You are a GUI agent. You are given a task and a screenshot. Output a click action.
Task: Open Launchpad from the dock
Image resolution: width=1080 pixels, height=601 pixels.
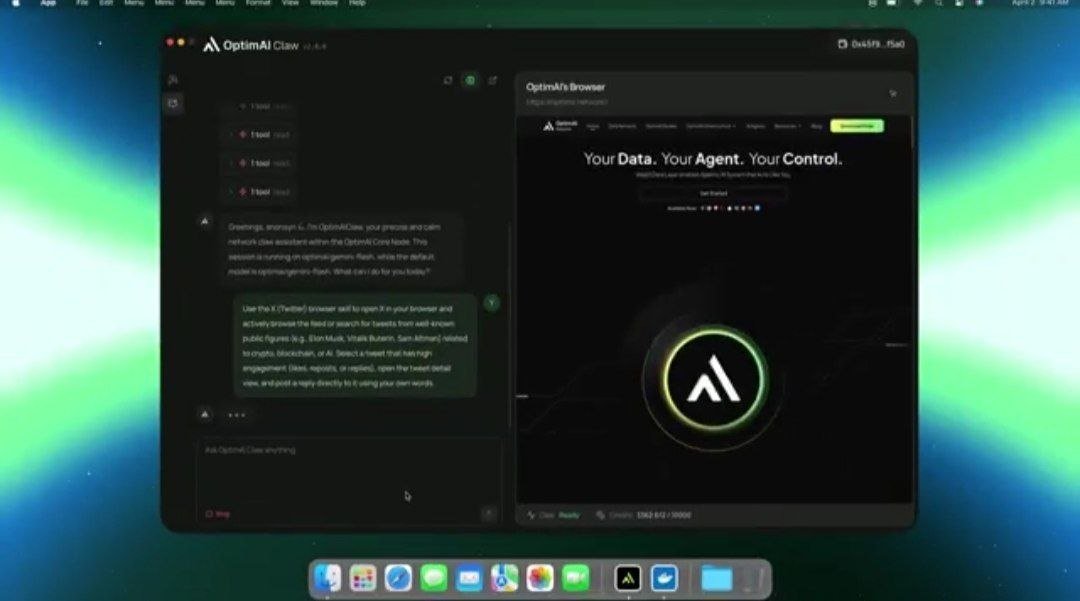[x=362, y=578]
